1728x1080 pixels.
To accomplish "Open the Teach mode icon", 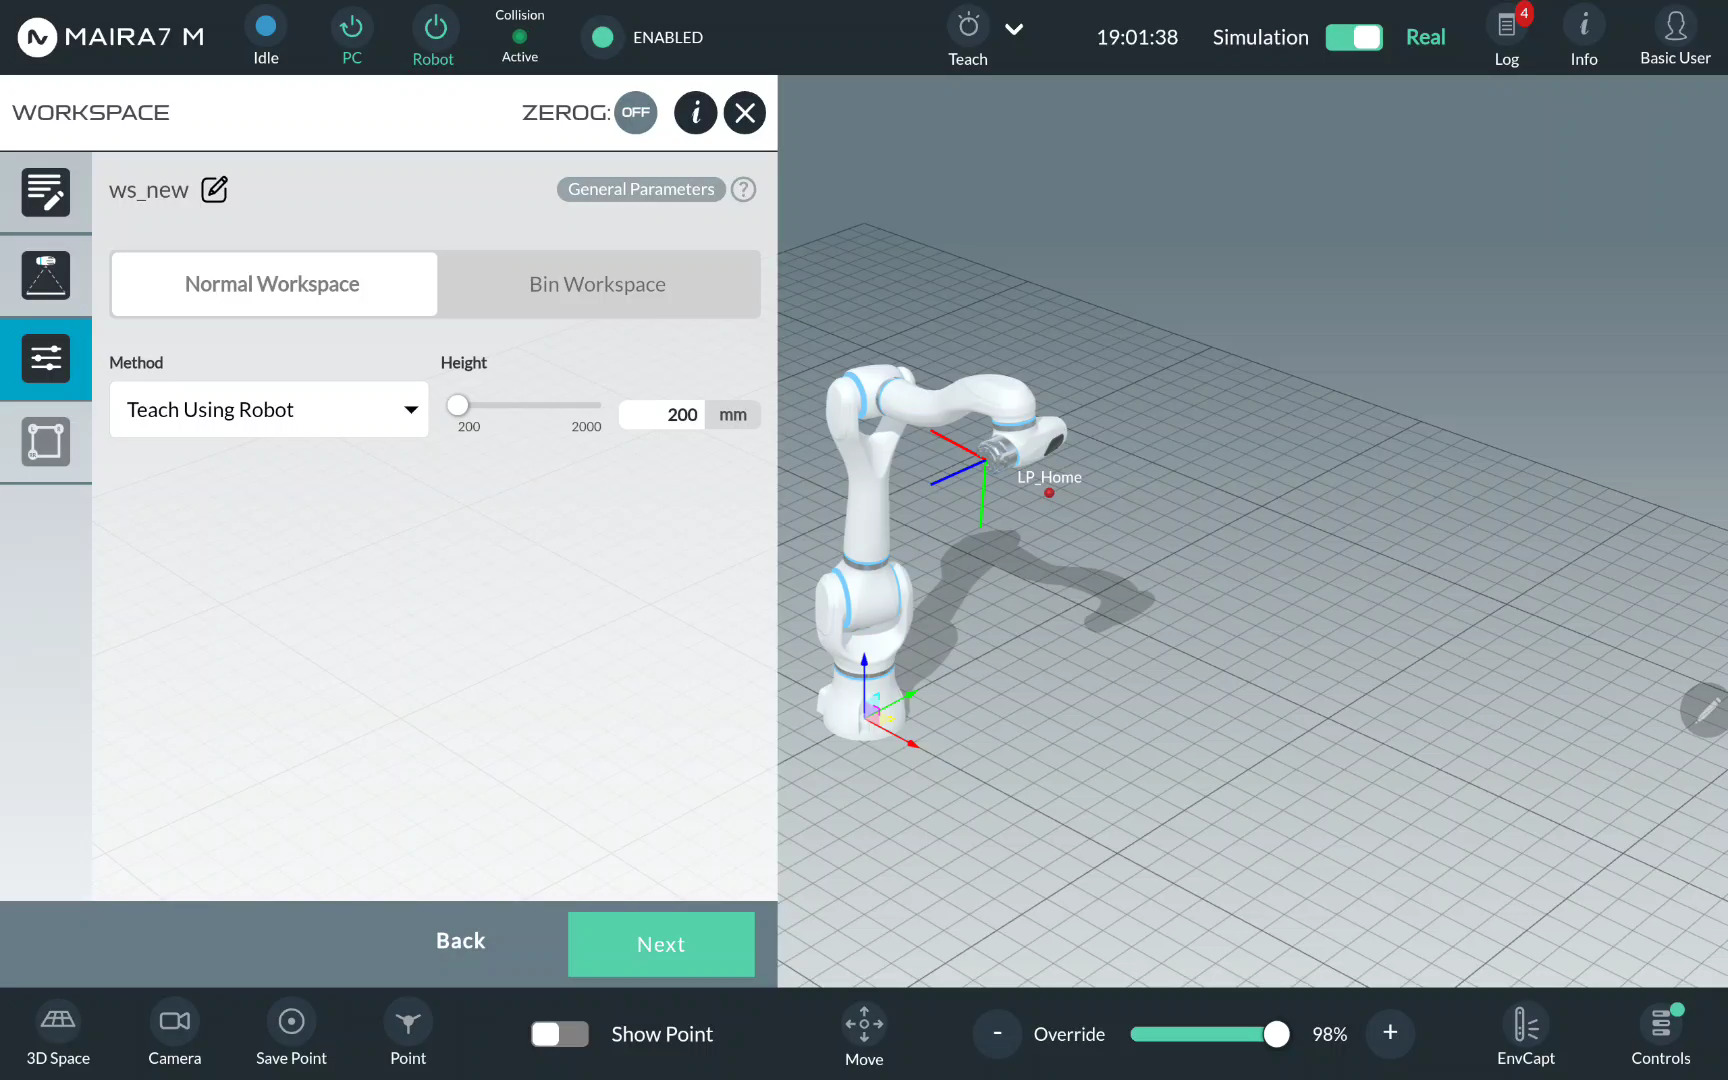I will (968, 26).
